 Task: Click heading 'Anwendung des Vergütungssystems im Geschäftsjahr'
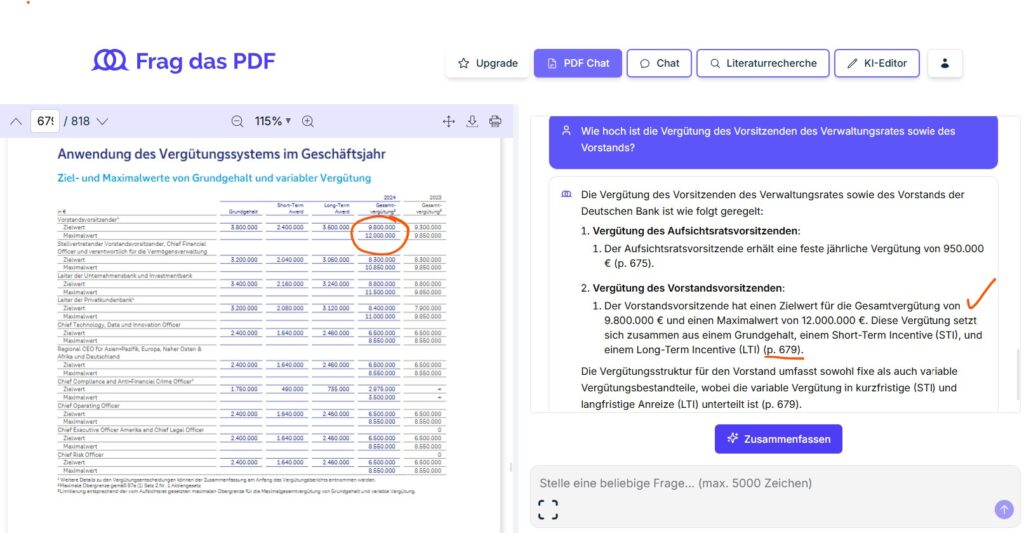click(x=221, y=154)
